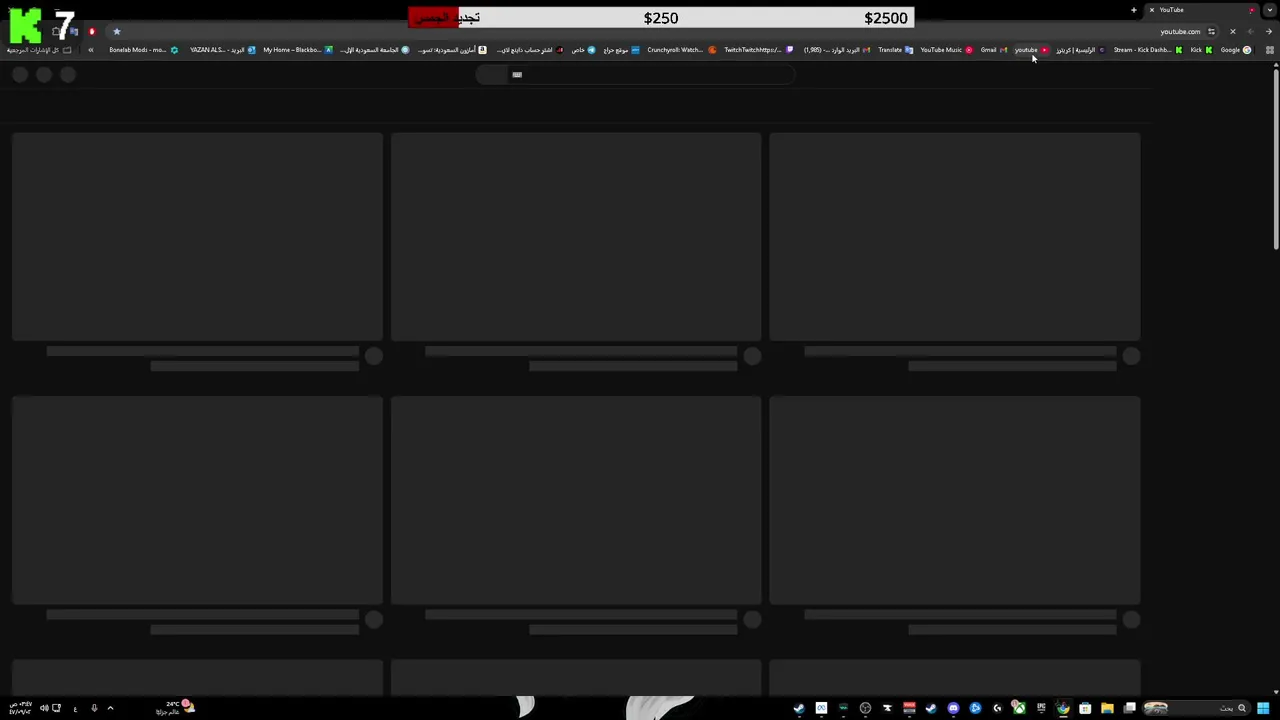
Task: Open the lowercase youtube bookmark
Action: [1031, 50]
